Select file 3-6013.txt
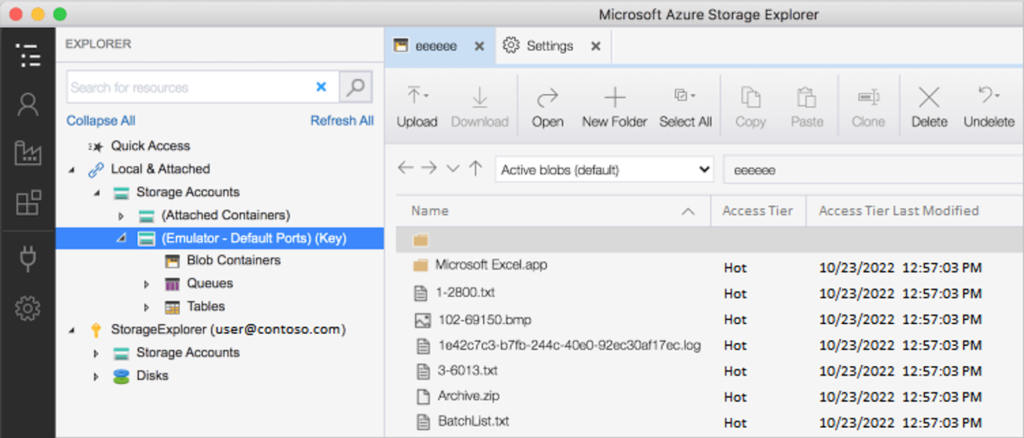1024x438 pixels. pos(467,371)
